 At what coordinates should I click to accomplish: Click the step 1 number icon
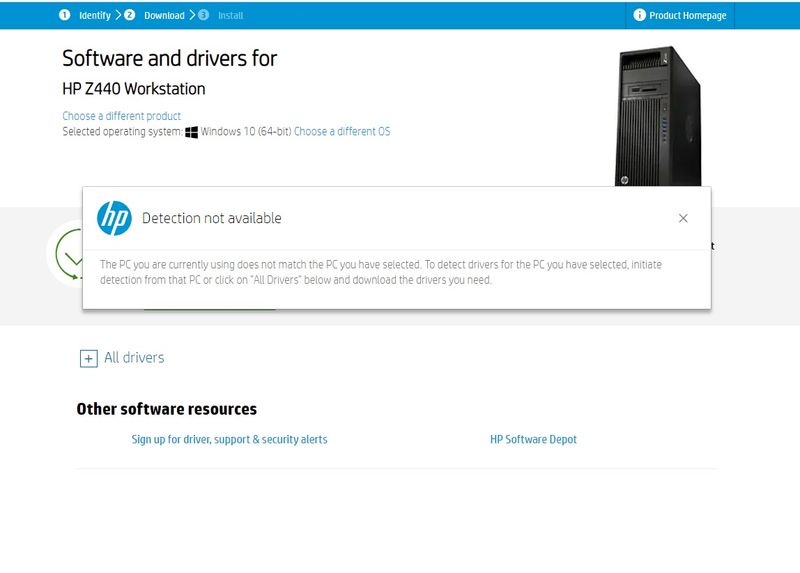tap(64, 15)
